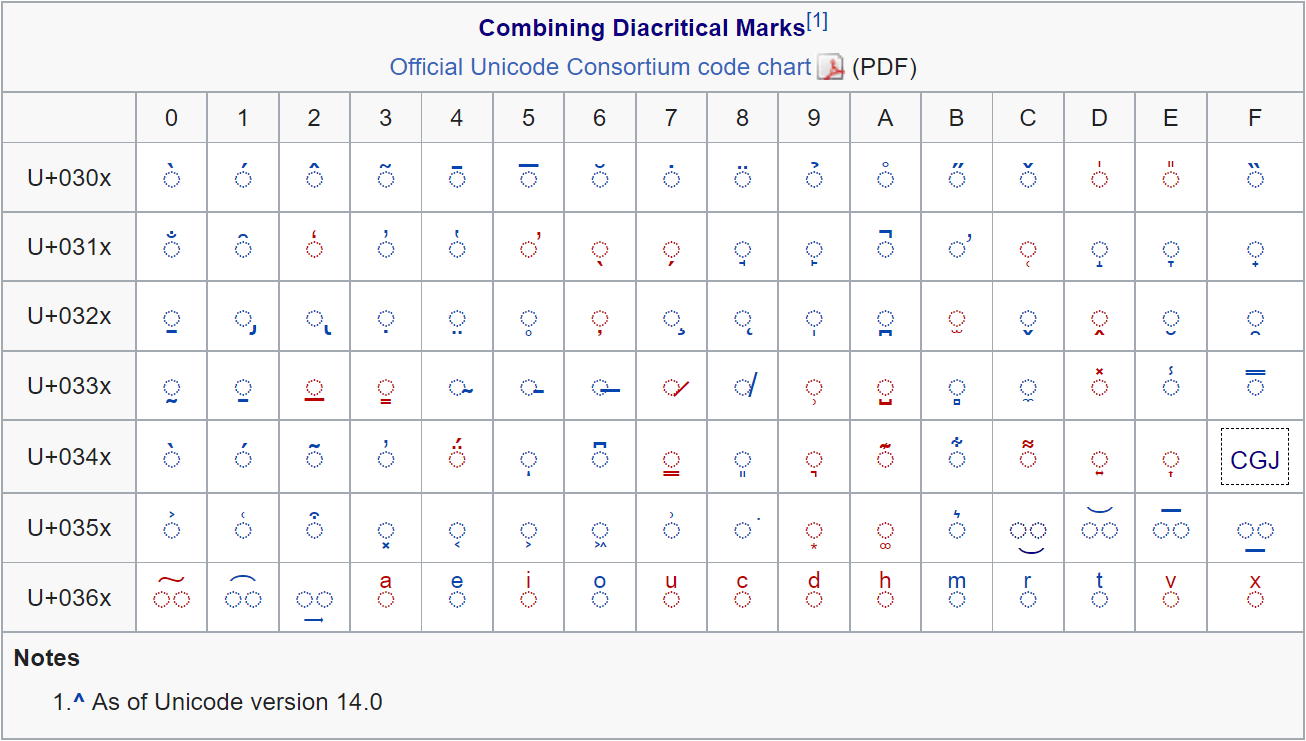This screenshot has width=1306, height=741.
Task: Click the combining caron glyph
Action: [1028, 176]
